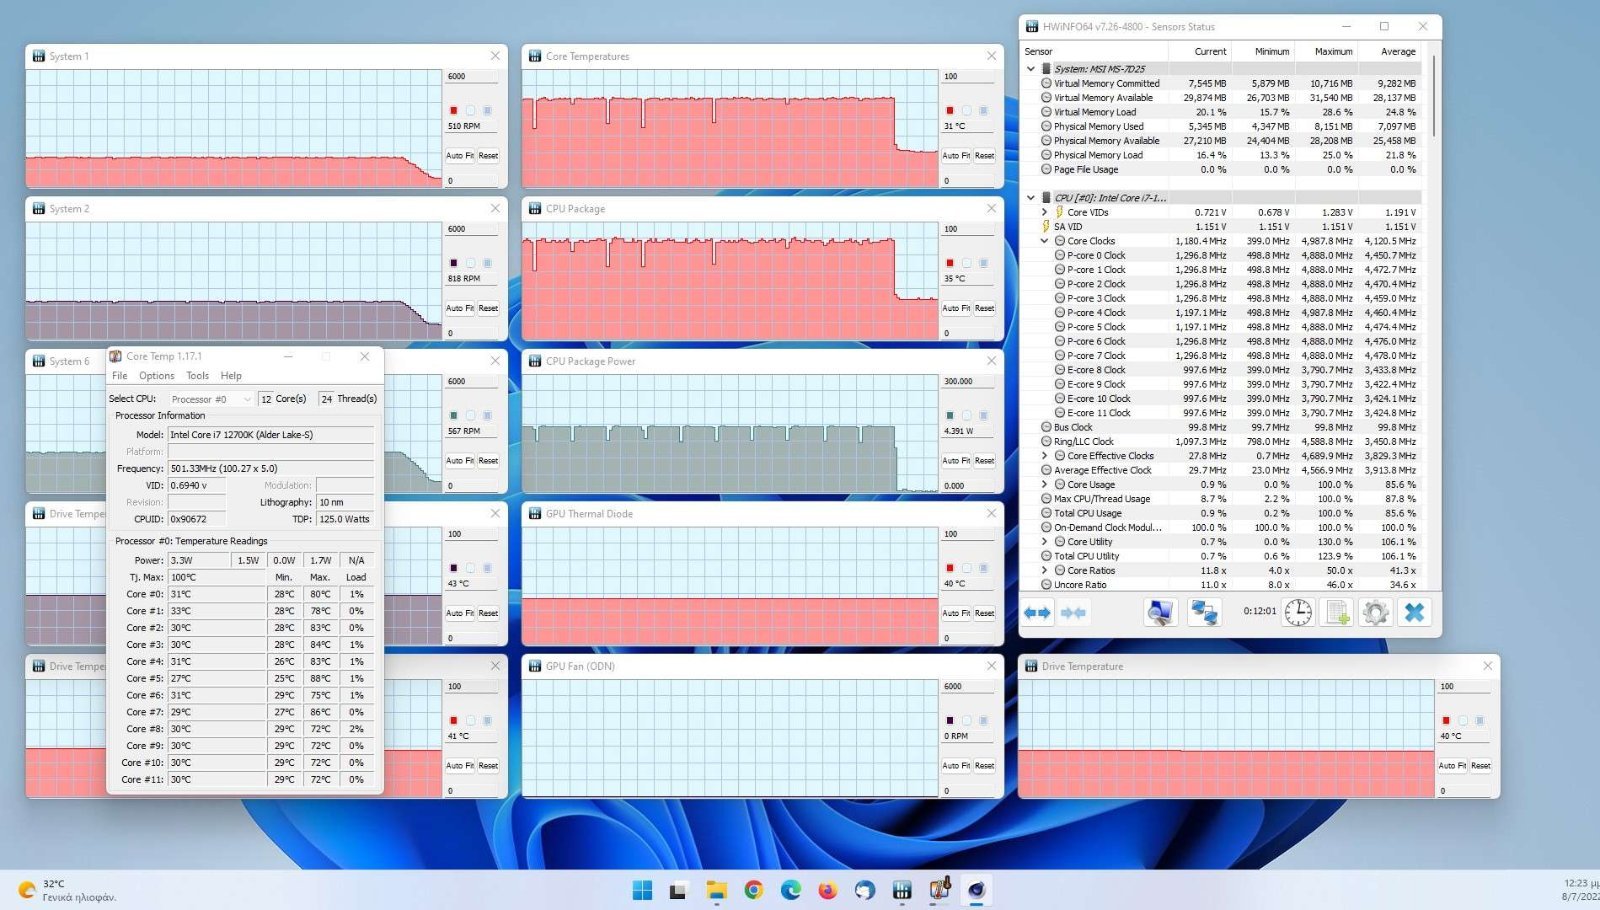Image resolution: width=1600 pixels, height=910 pixels.
Task: Click HWiNFO logging sheet with plus icon
Action: pos(1337,612)
